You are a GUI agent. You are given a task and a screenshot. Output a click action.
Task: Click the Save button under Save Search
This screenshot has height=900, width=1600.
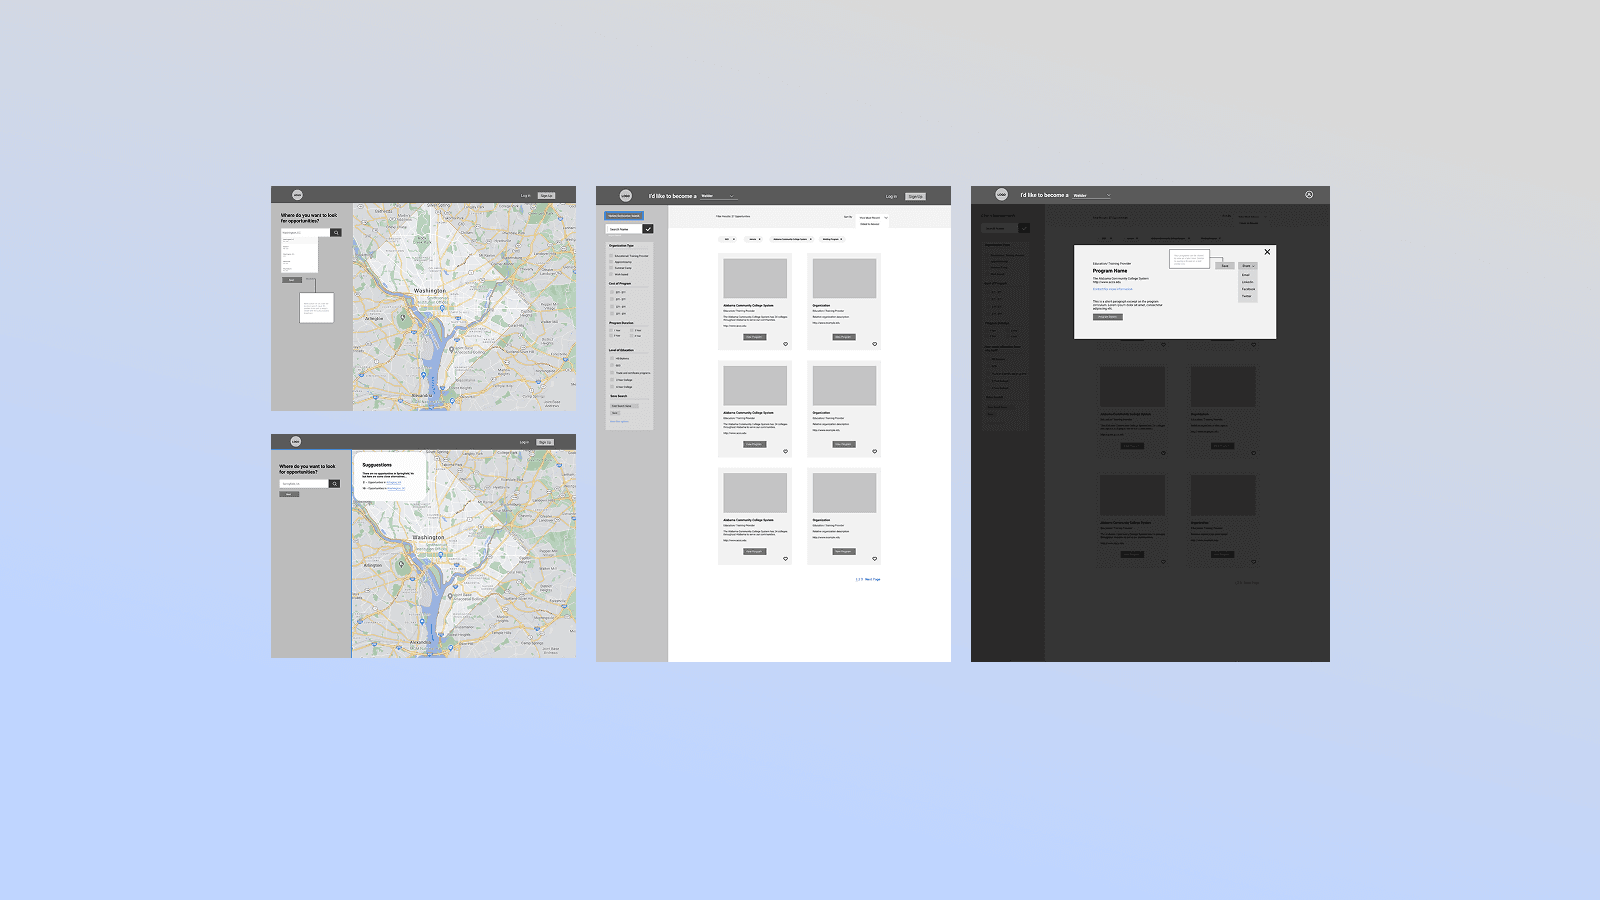click(x=615, y=413)
